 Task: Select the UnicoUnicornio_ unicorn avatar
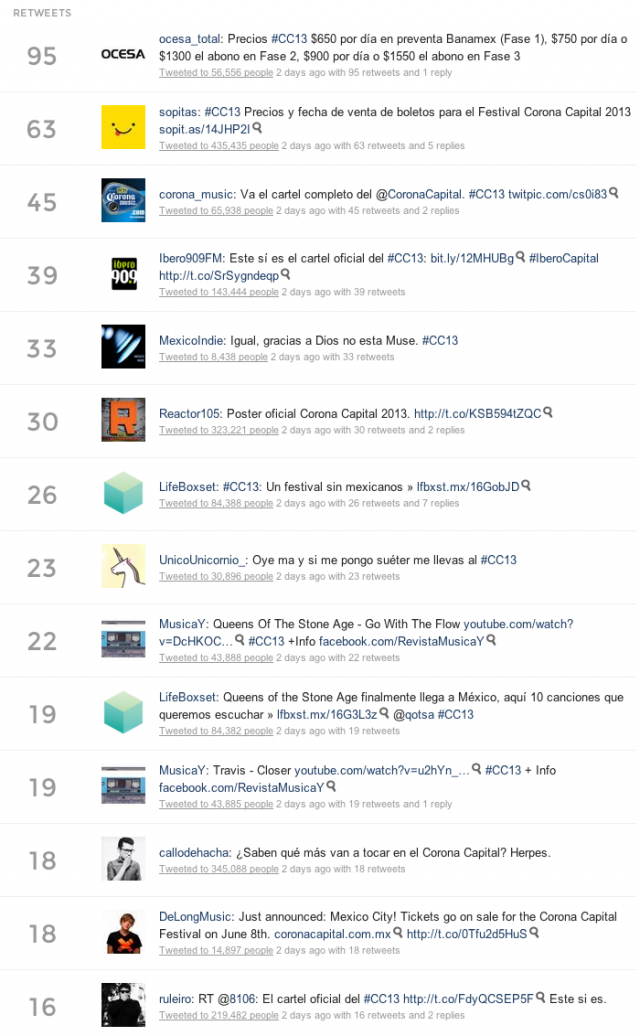(123, 566)
